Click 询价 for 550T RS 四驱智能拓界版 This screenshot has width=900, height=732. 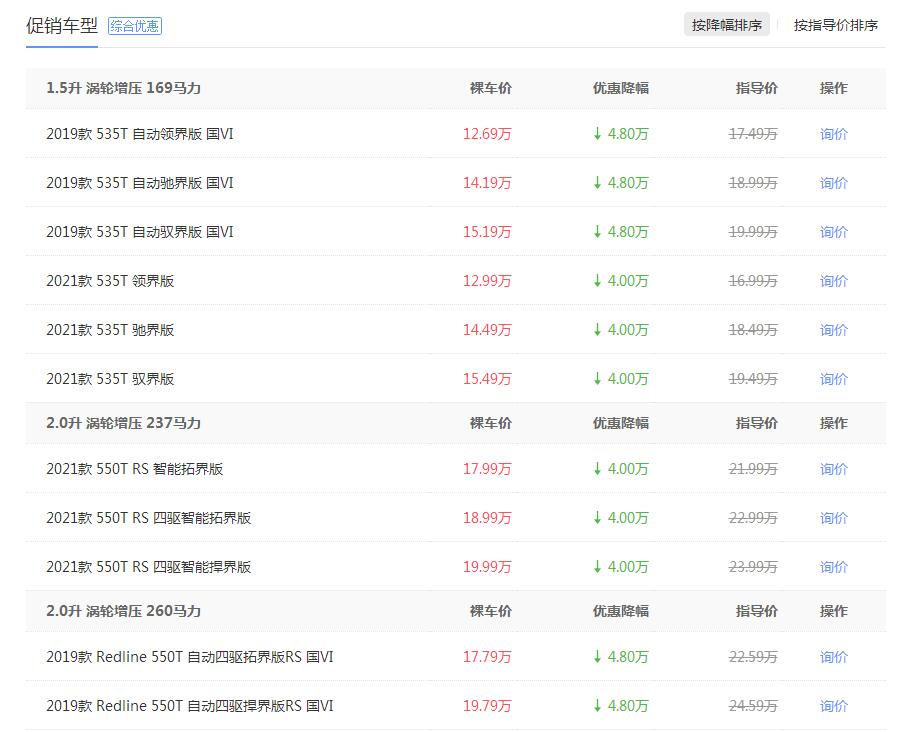pos(833,518)
